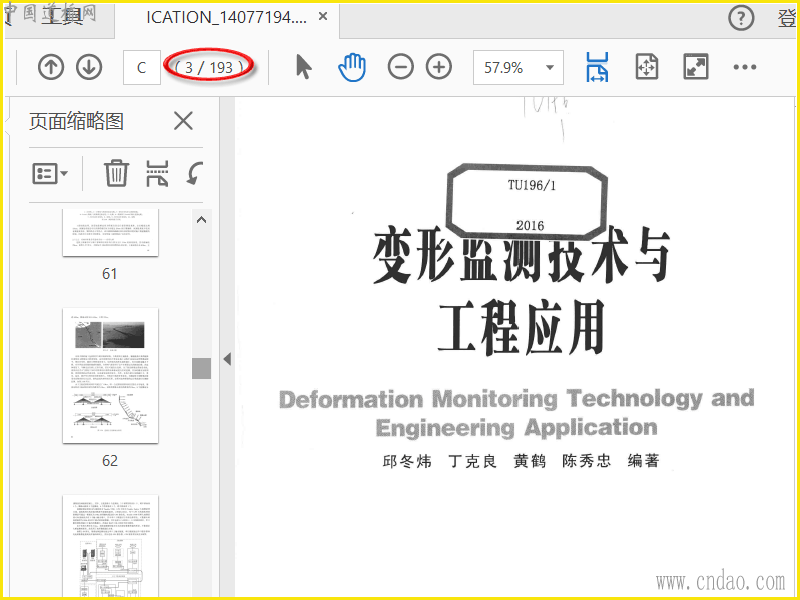Enable fit-width scrolling mode
This screenshot has width=800, height=600.
click(x=597, y=67)
